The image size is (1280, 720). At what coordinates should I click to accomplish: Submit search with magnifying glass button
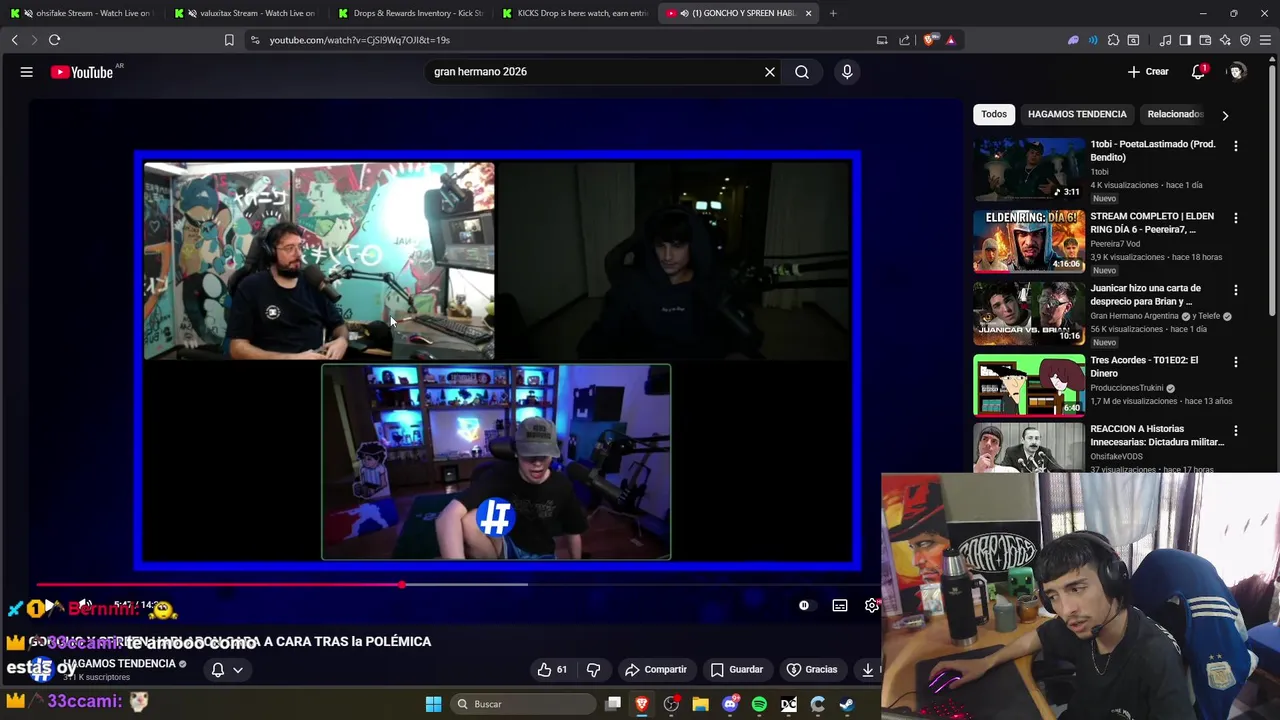802,72
